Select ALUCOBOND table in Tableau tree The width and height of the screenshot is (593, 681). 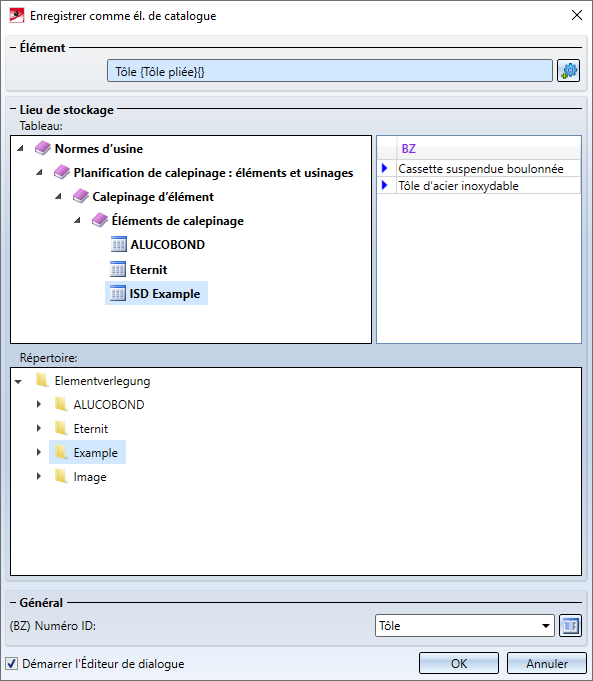tap(167, 245)
